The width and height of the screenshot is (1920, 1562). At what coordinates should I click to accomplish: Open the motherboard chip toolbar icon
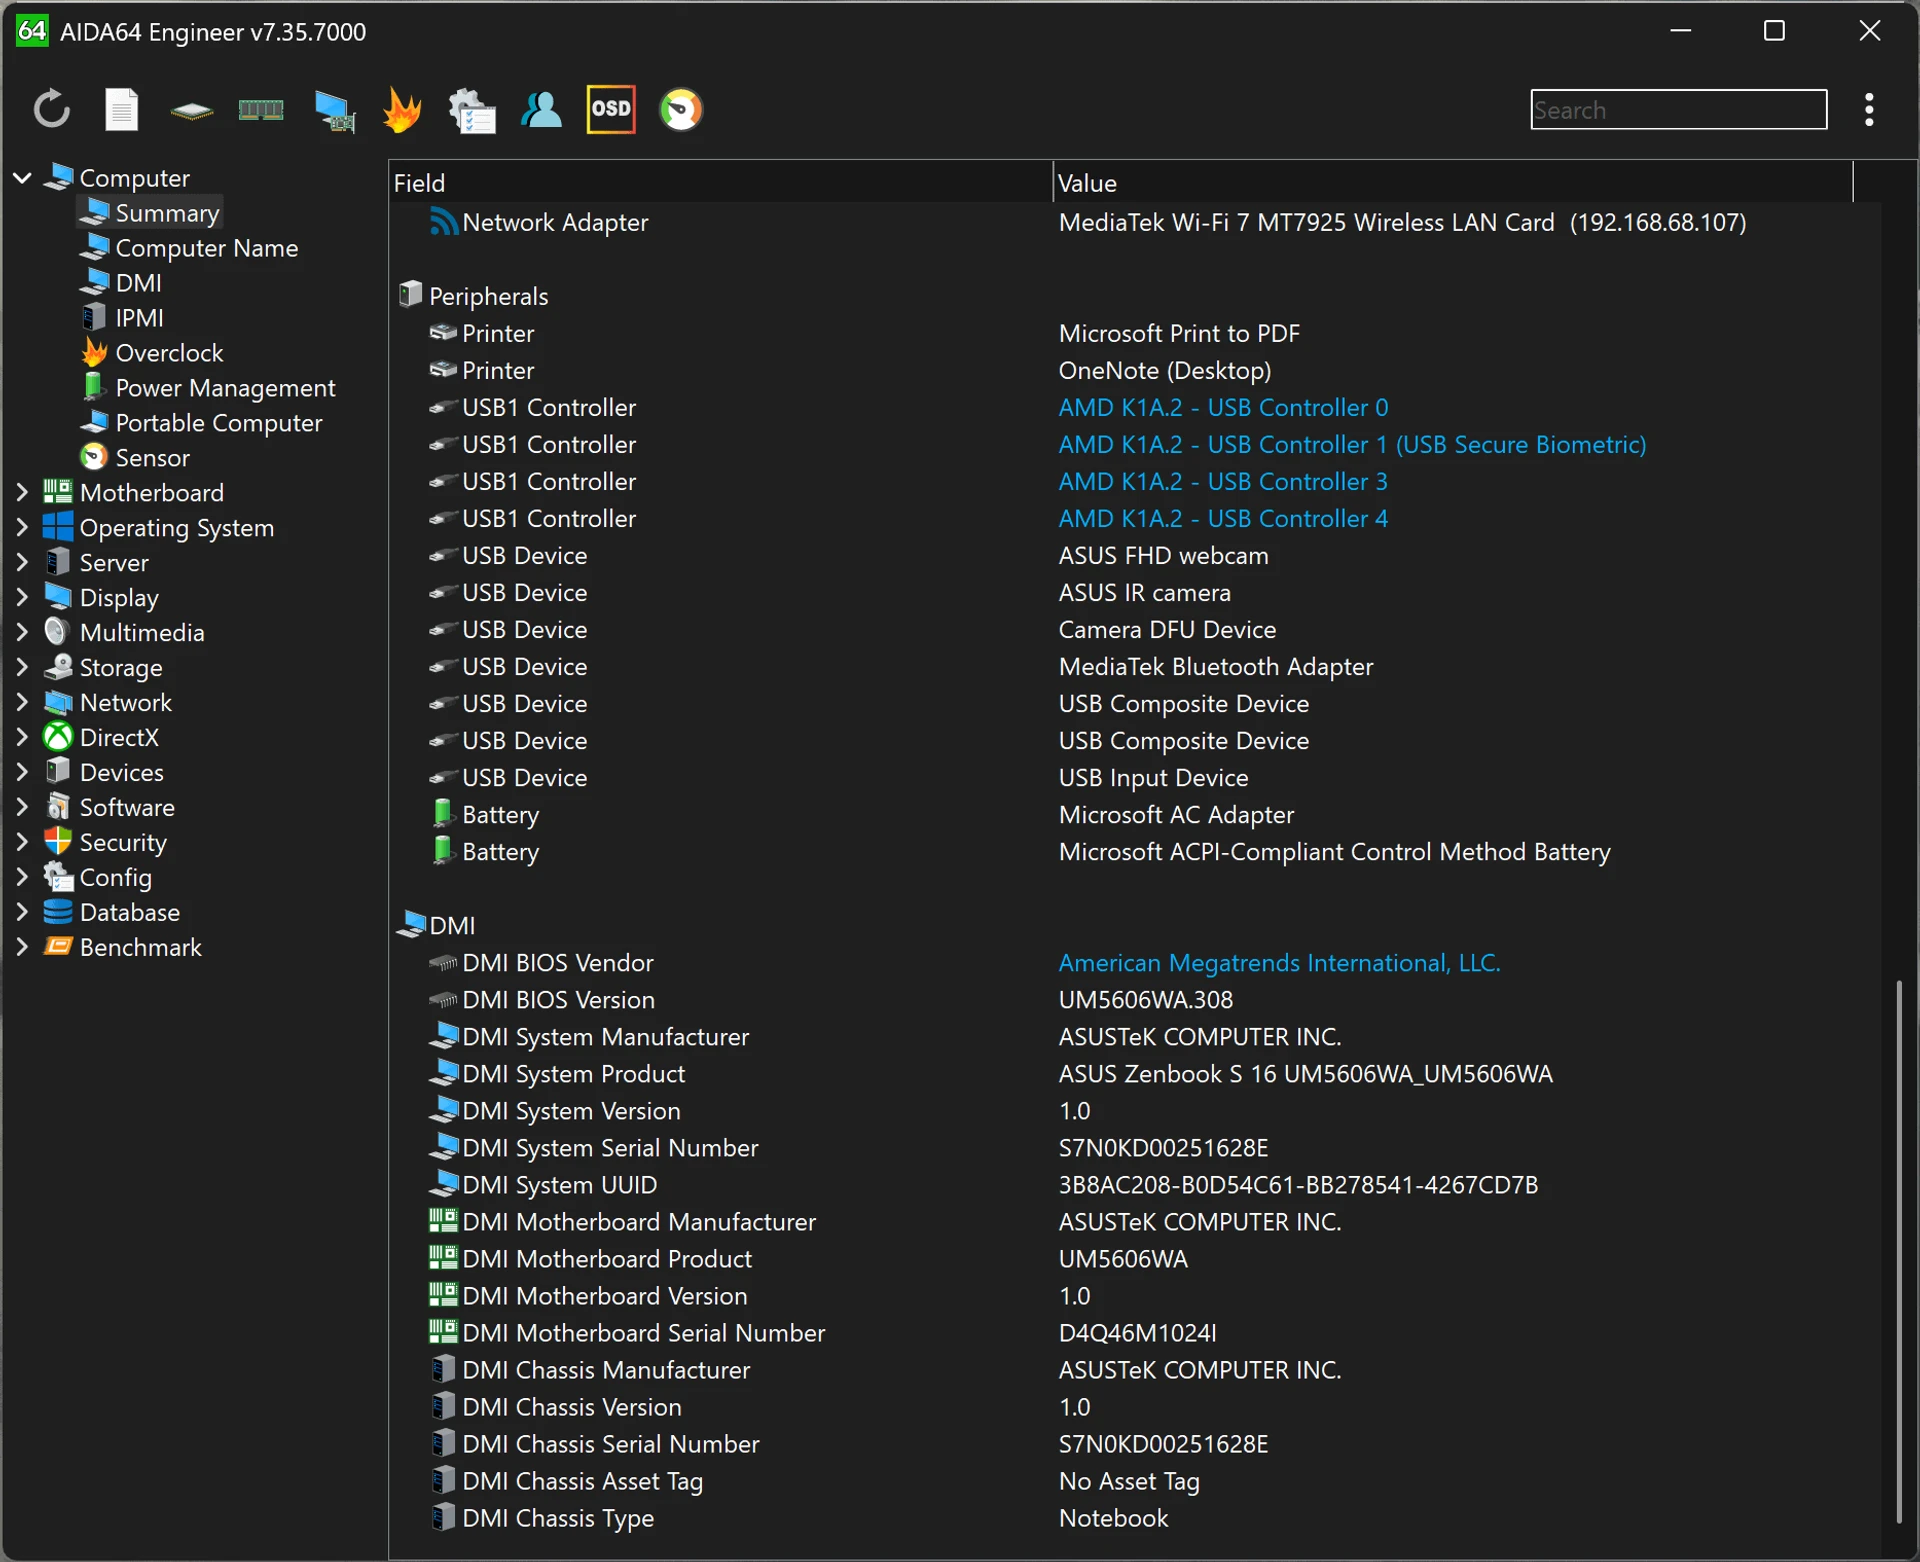191,110
